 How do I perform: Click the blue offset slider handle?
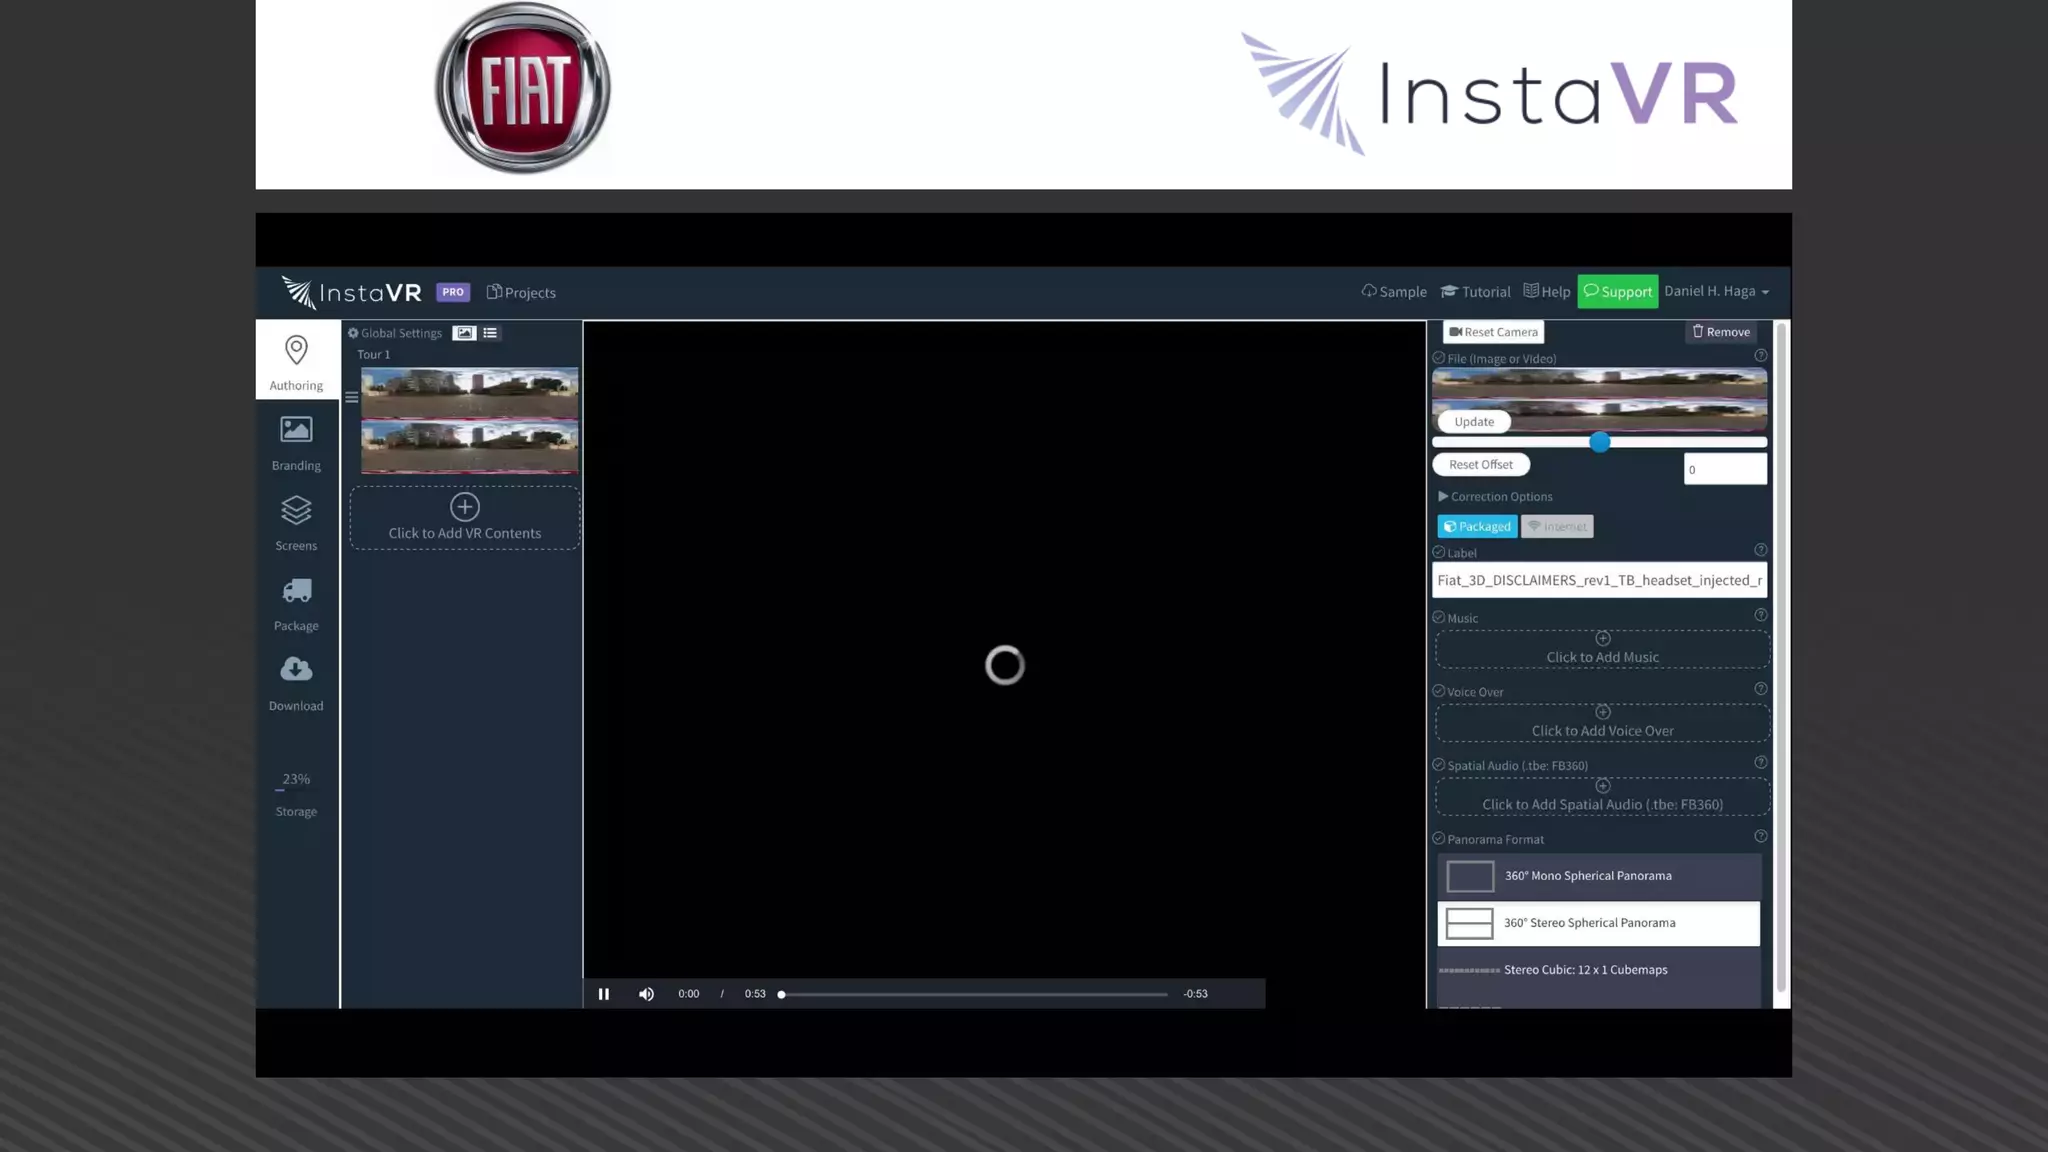pyautogui.click(x=1600, y=442)
